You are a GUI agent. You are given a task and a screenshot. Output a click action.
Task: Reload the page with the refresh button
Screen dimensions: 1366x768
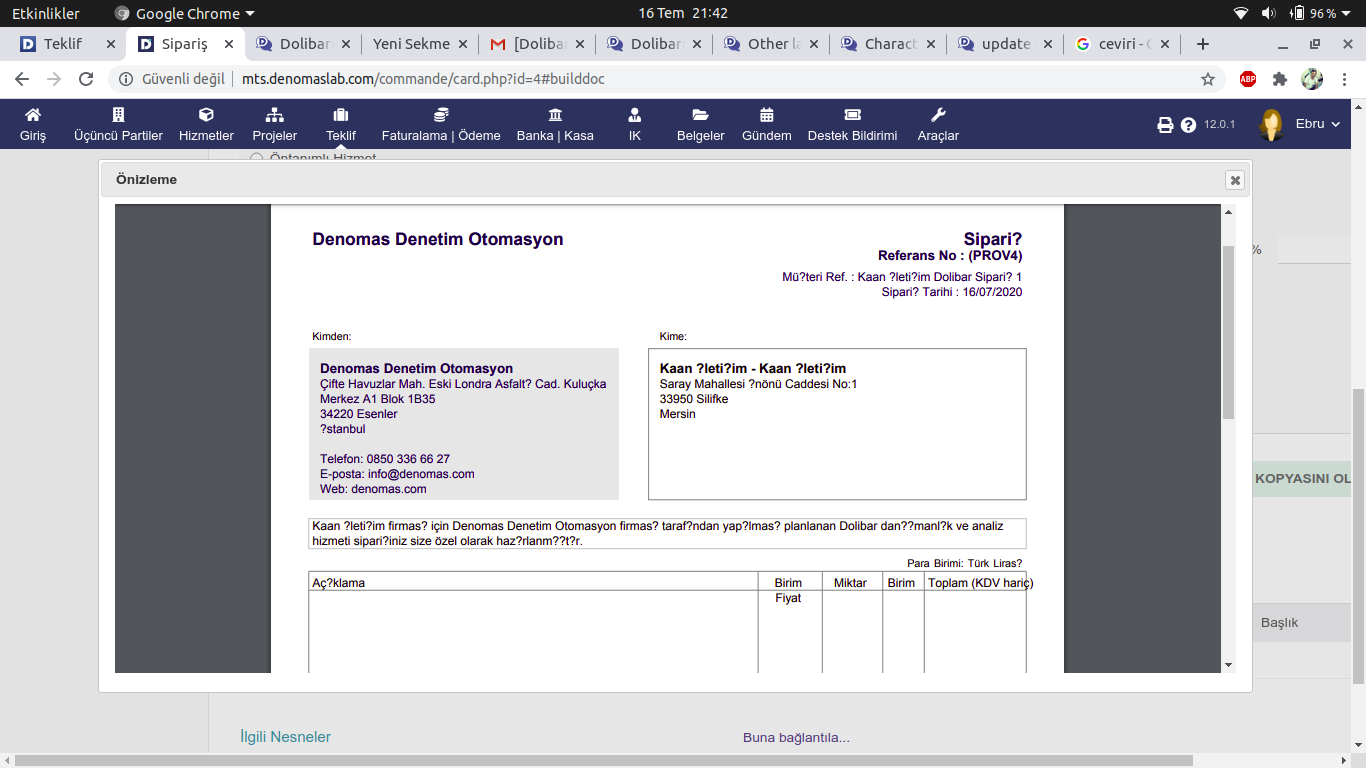pos(86,79)
